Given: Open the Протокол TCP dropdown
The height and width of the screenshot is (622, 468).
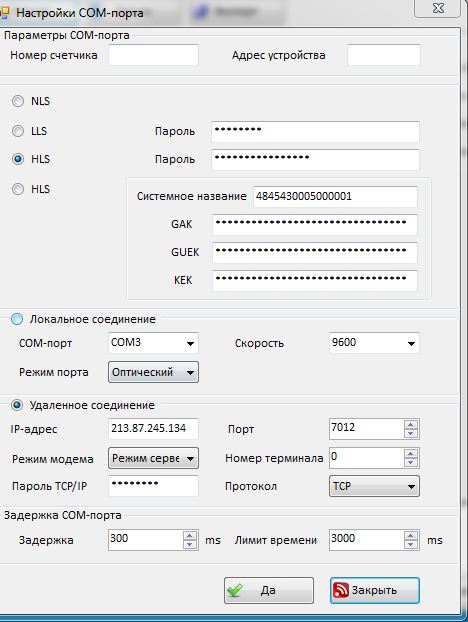Looking at the screenshot, I should pos(374,486).
